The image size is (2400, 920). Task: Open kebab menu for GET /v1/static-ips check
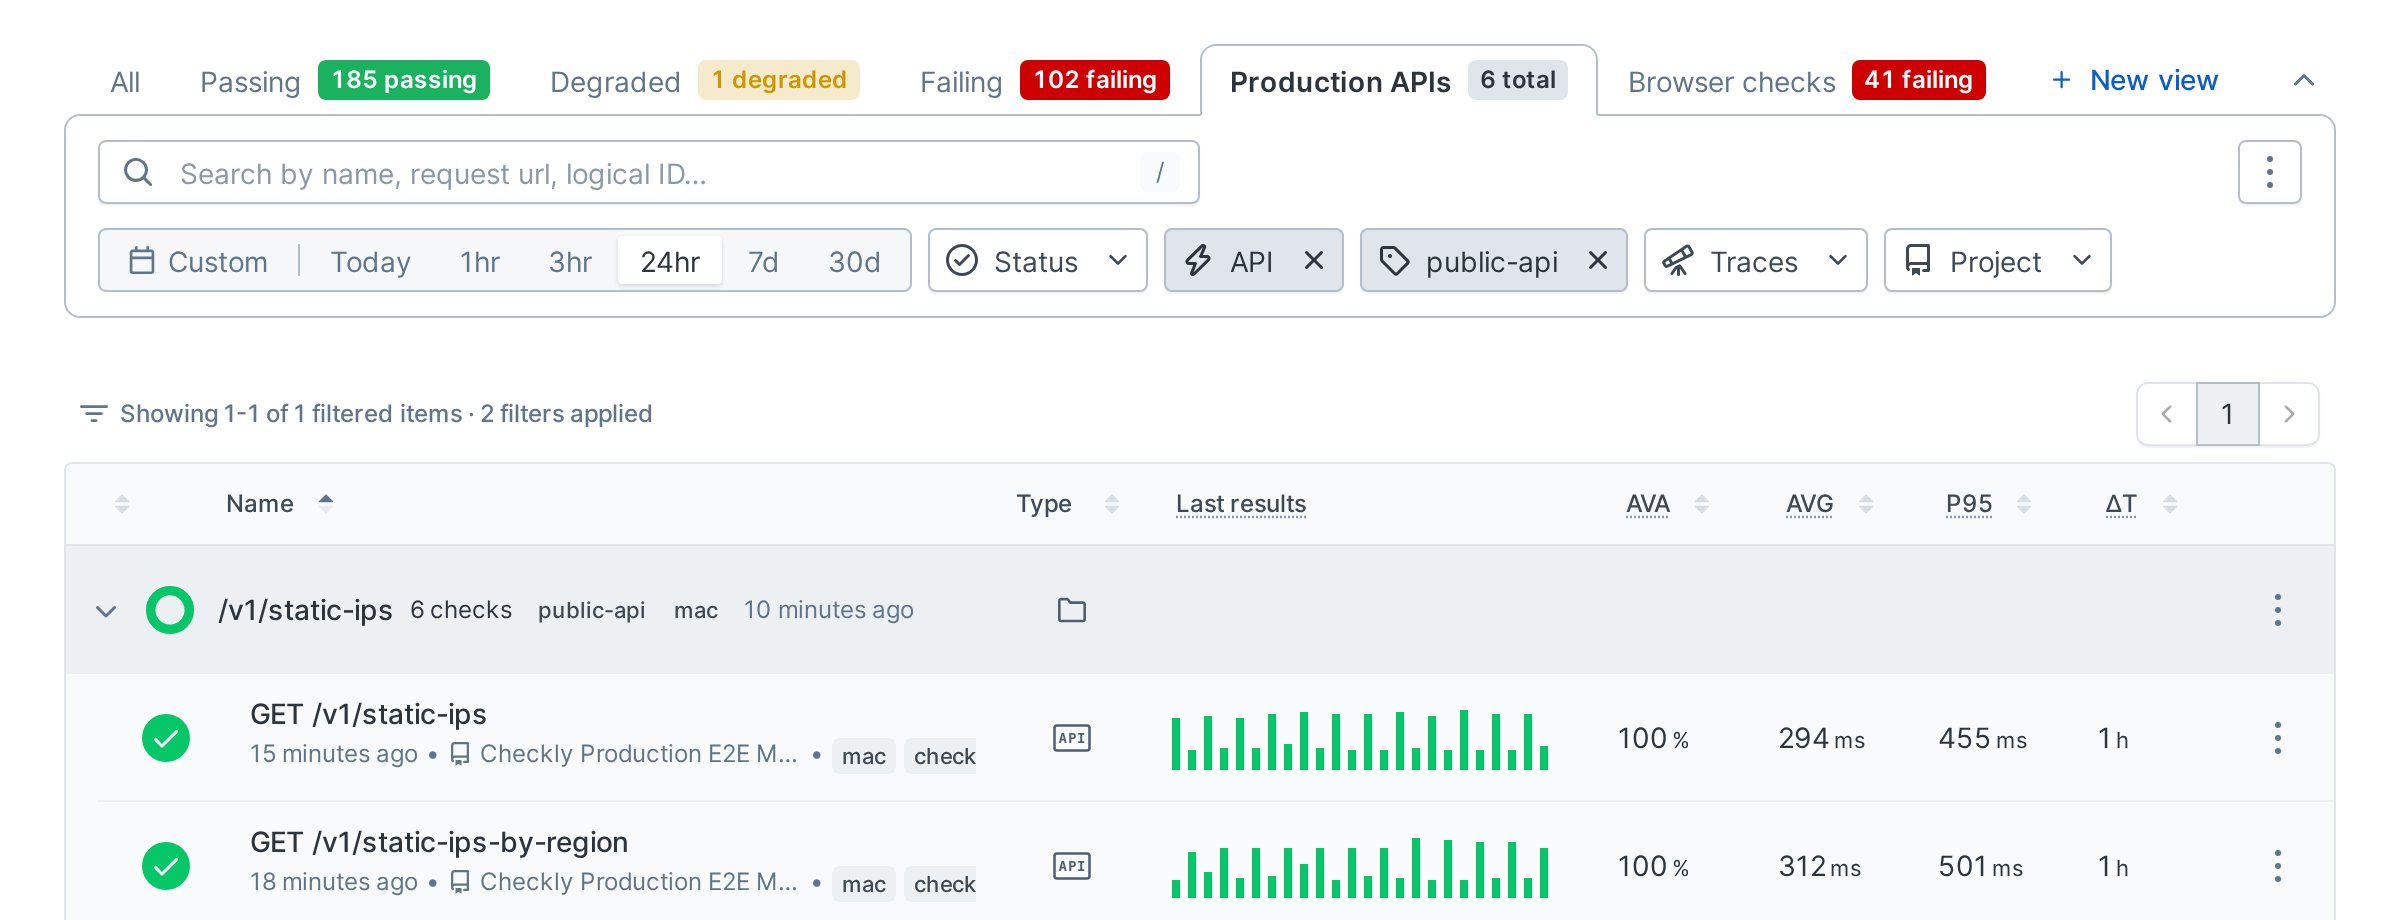(x=2278, y=738)
